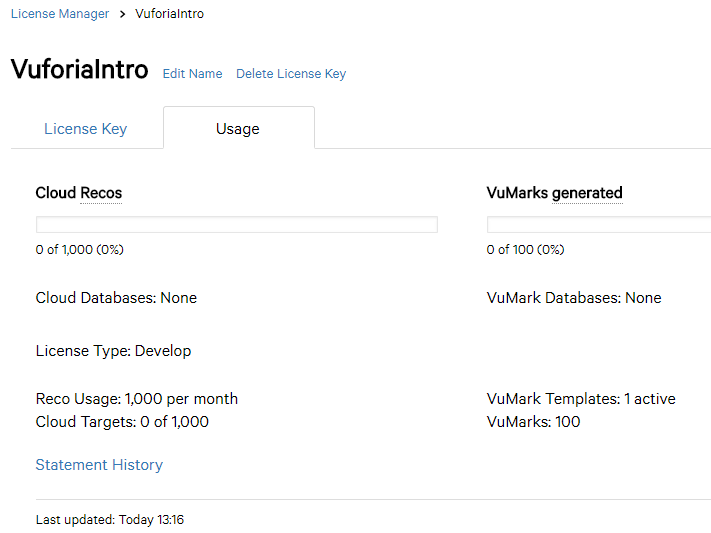Click Edit Name link
711x533 pixels.
(x=192, y=73)
